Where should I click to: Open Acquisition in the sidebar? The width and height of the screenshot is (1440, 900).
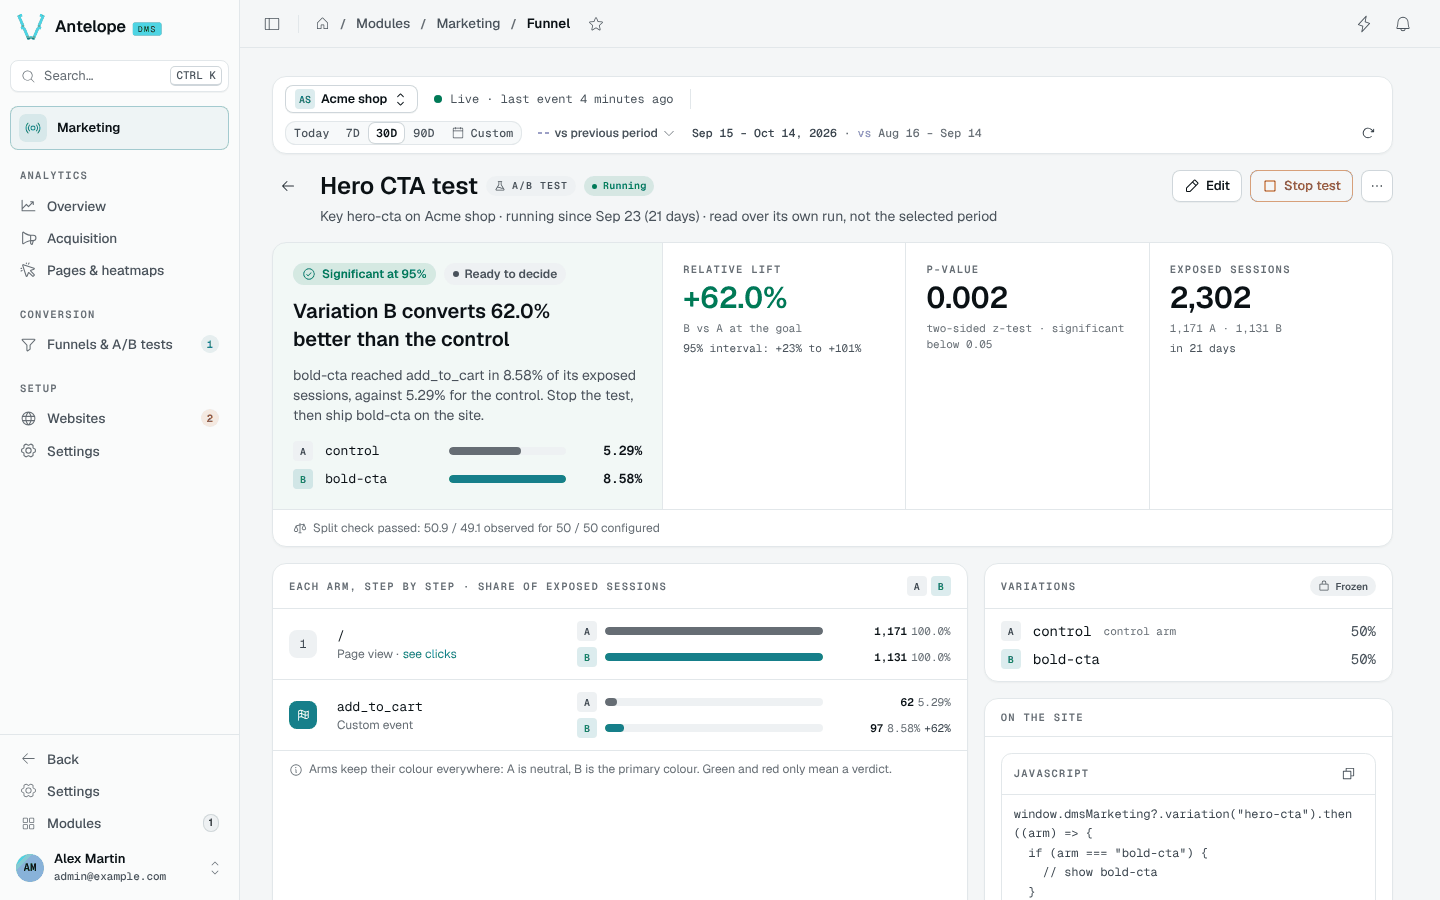pyautogui.click(x=119, y=238)
